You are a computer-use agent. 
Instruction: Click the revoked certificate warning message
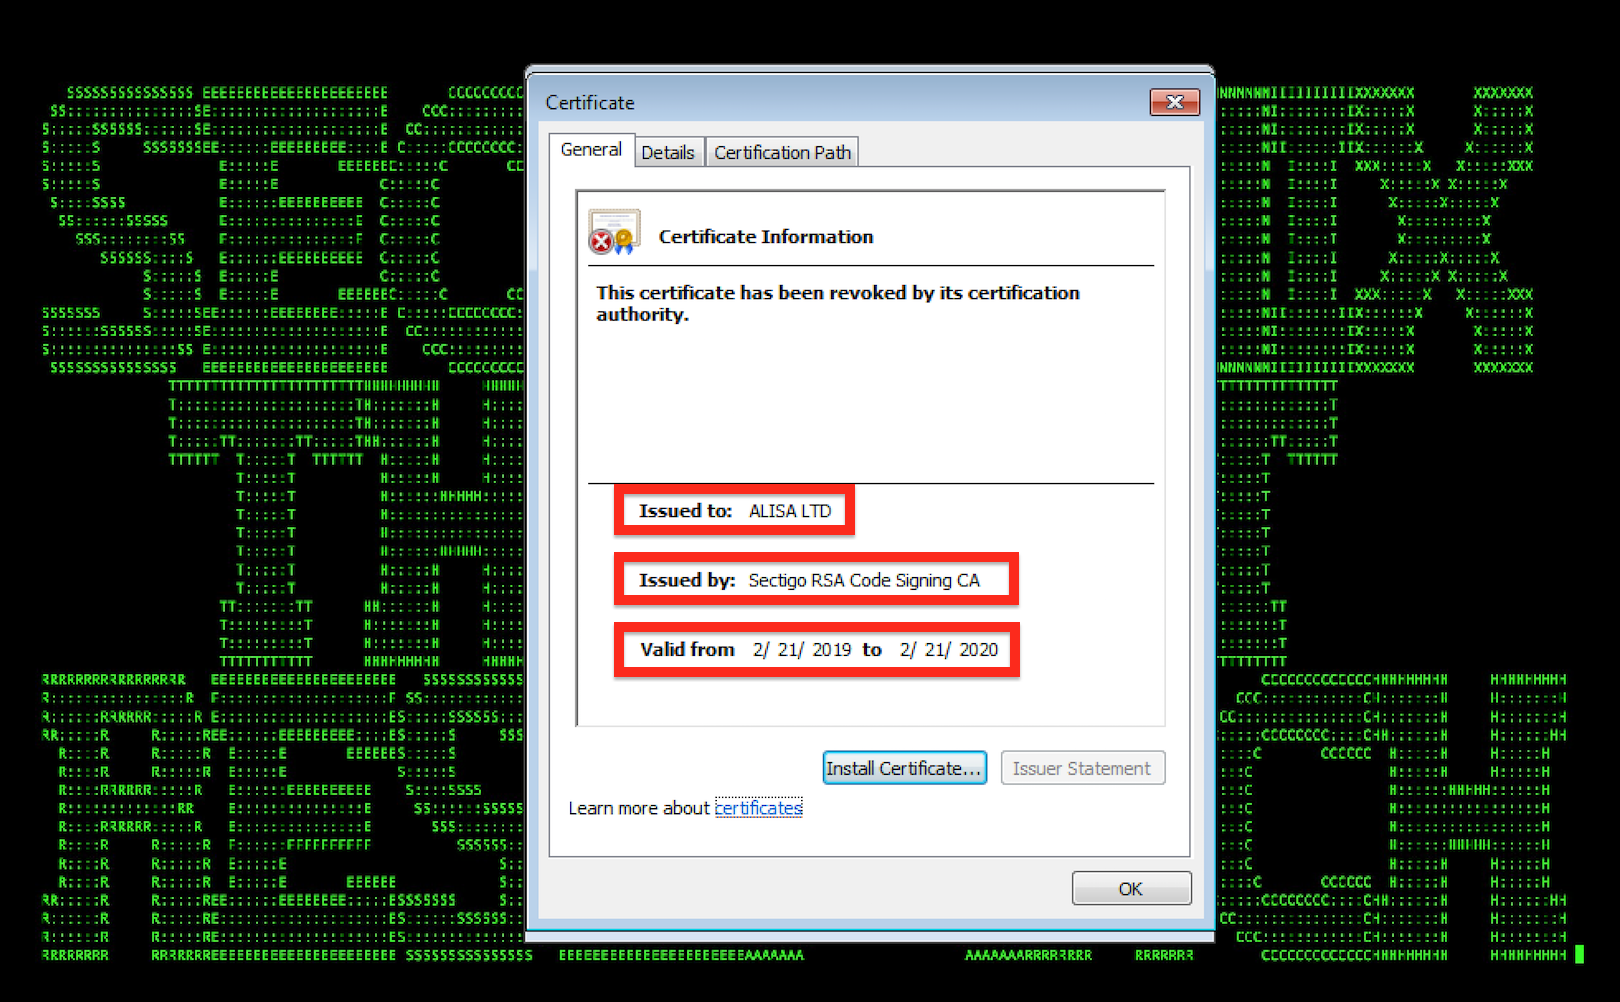click(x=838, y=303)
